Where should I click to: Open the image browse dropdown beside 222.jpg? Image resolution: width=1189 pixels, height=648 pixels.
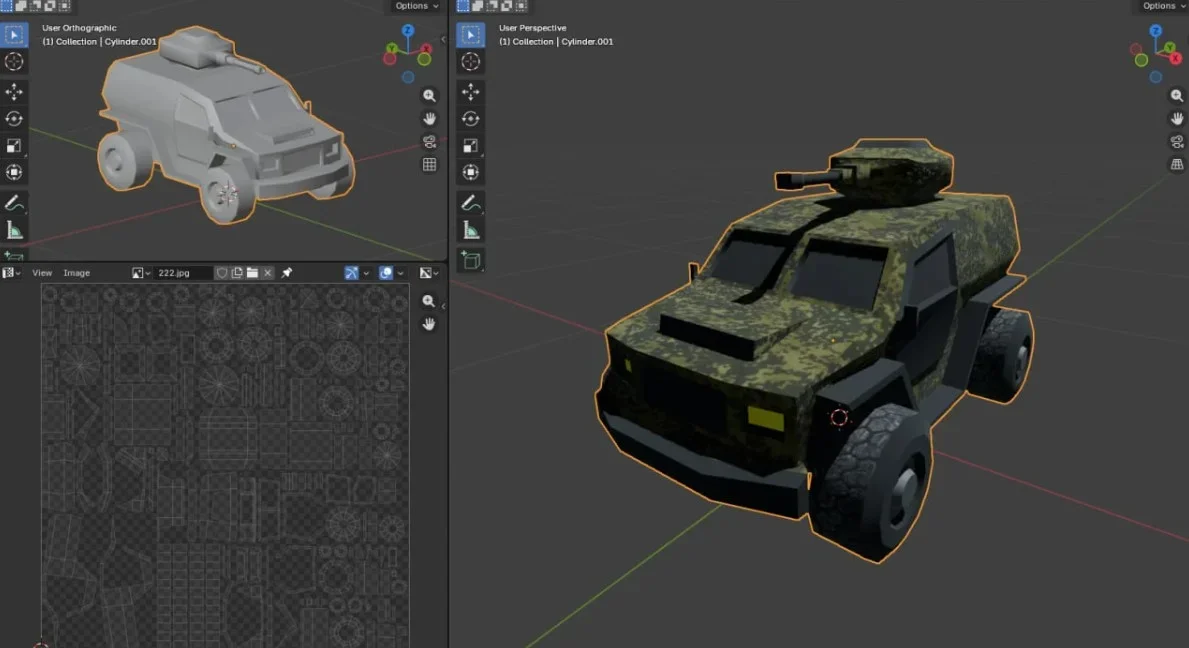[x=141, y=273]
